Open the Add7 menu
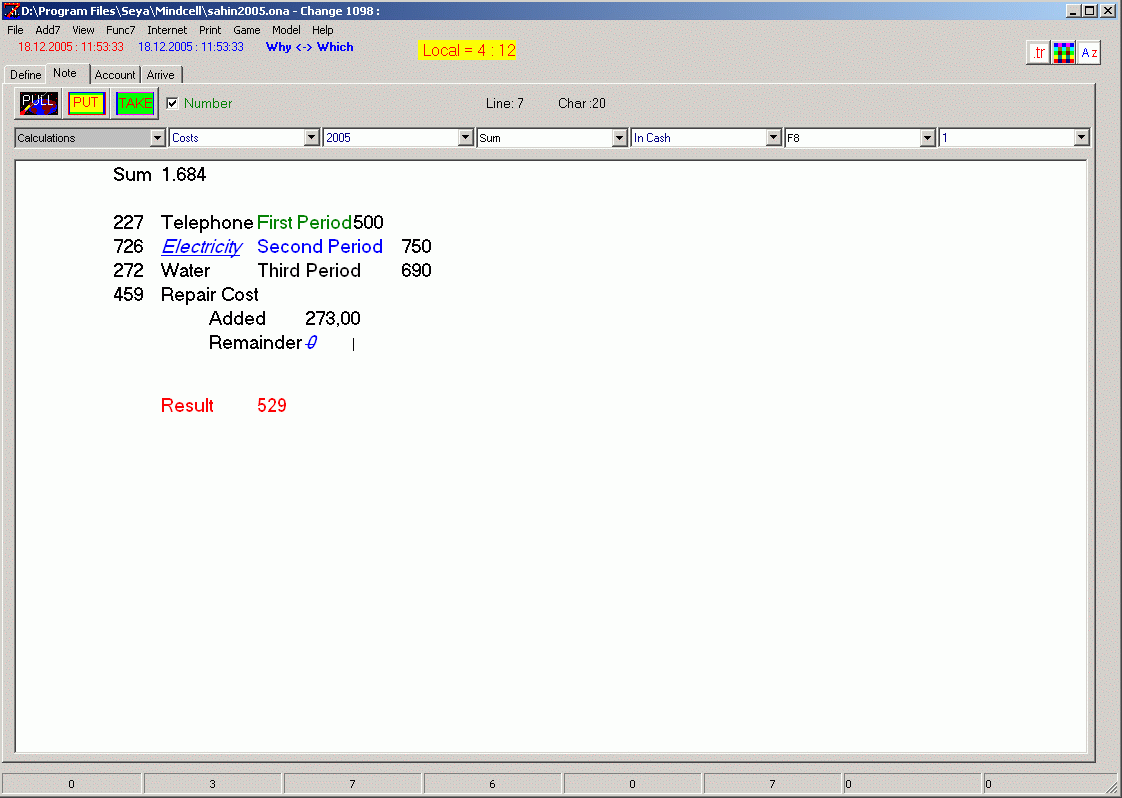Image resolution: width=1122 pixels, height=798 pixels. pos(47,30)
